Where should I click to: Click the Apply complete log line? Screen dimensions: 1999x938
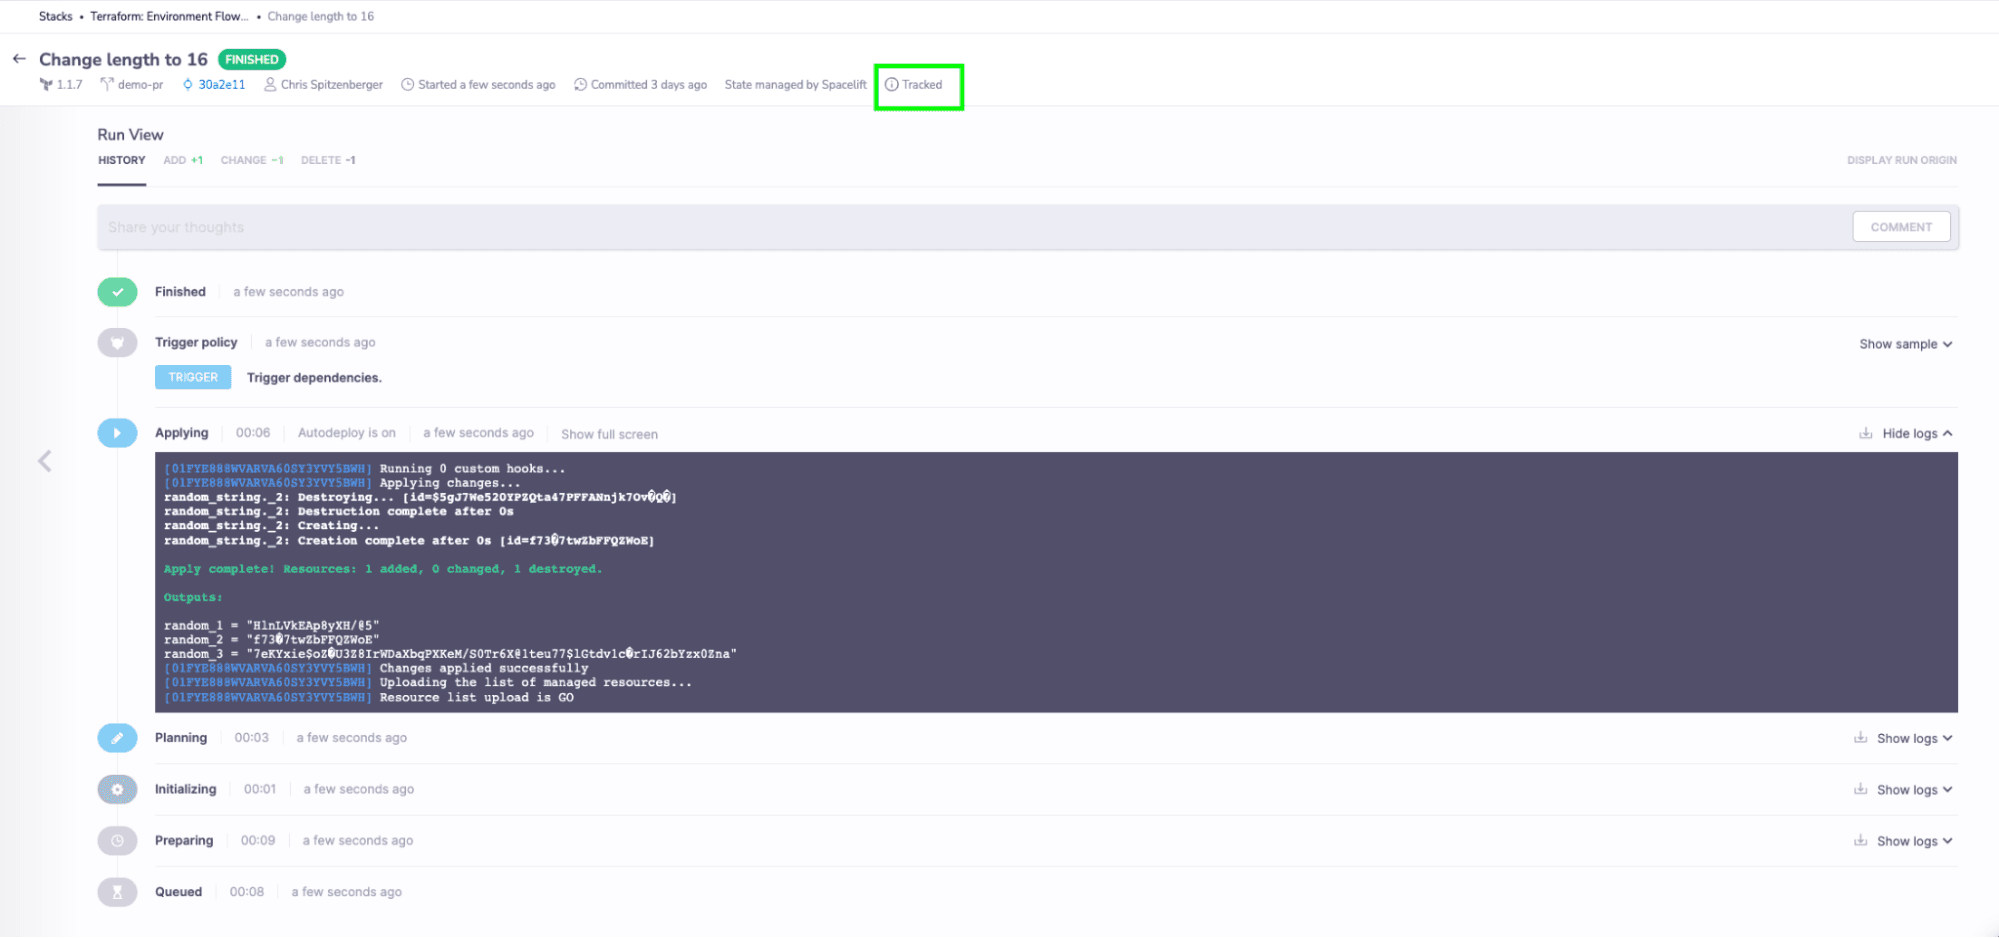point(383,569)
